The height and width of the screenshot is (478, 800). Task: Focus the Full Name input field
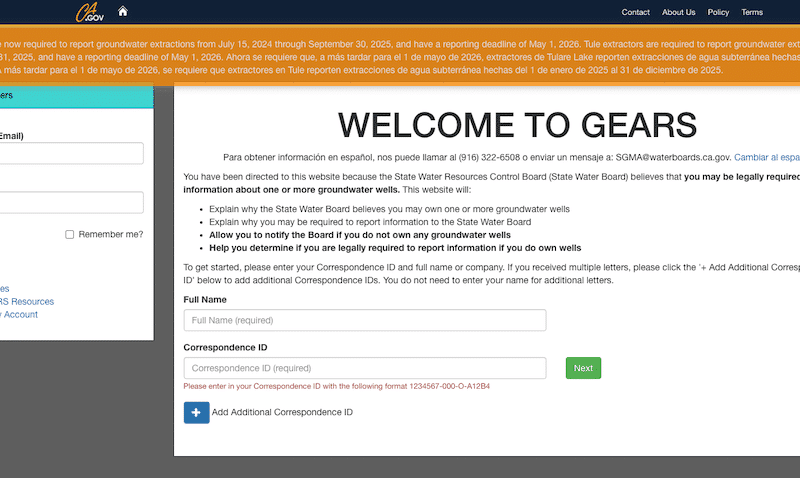[x=365, y=320]
